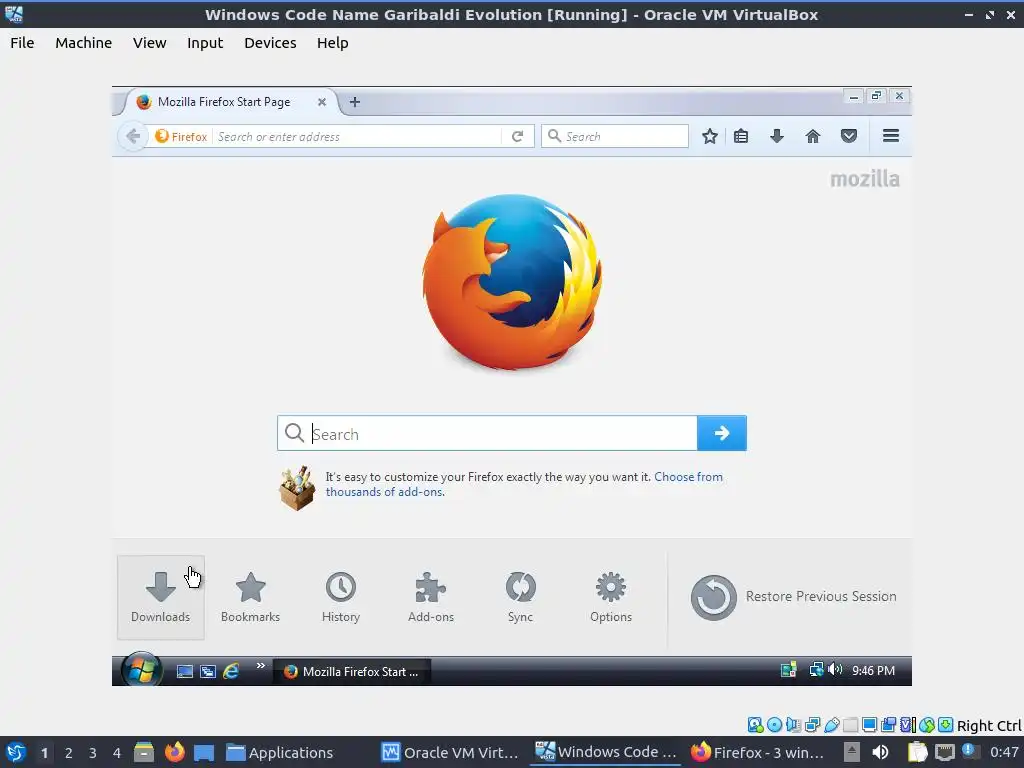Click the Windows Vista Start orb
Viewport: 1024px width, 768px height.
141,670
